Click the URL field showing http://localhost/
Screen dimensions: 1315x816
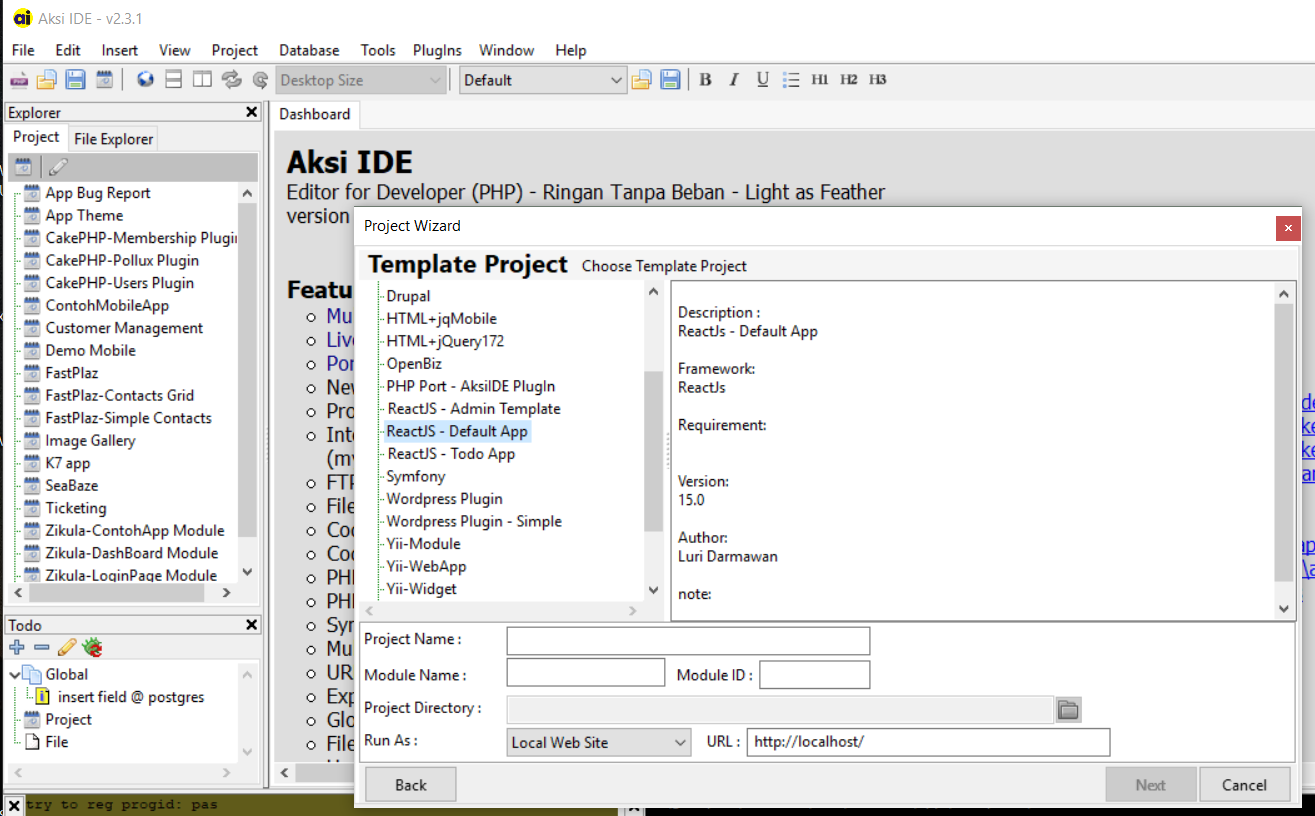click(928, 742)
